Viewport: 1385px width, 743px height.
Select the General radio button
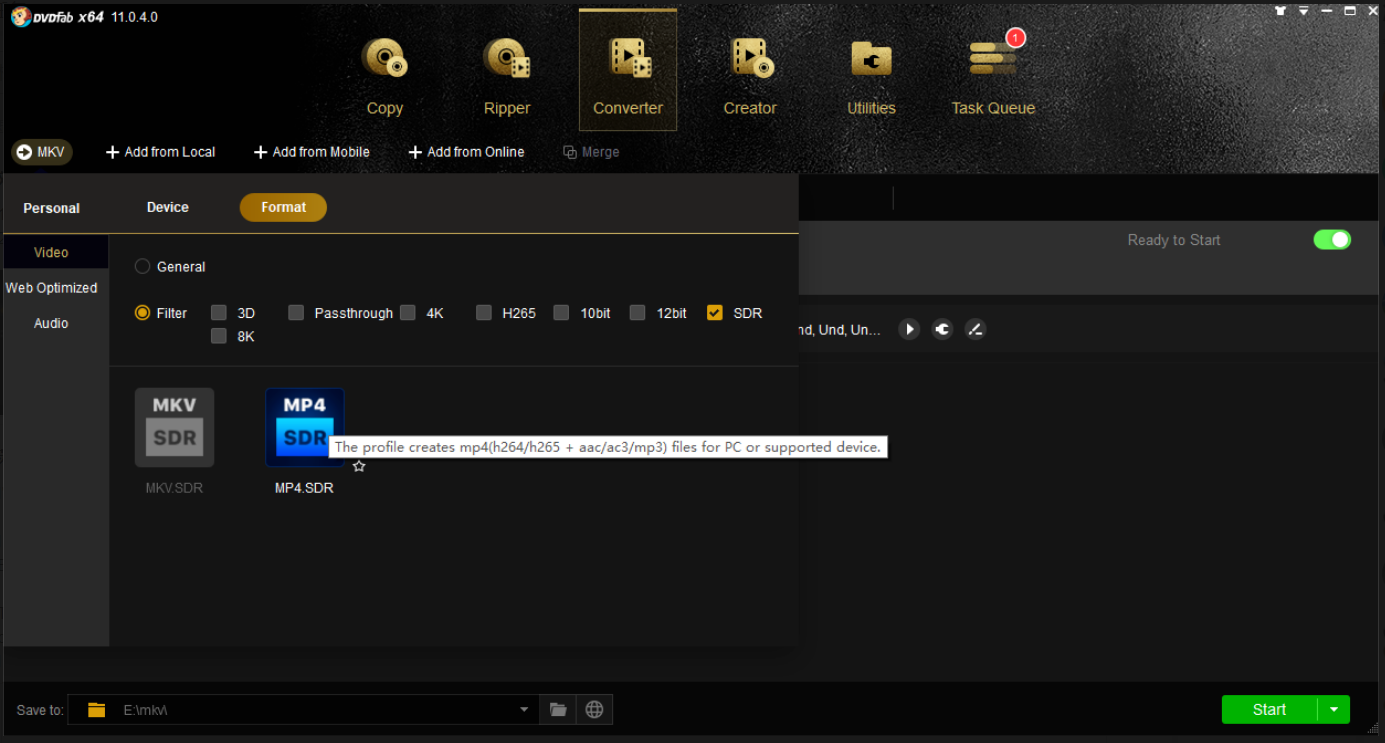pyautogui.click(x=143, y=267)
